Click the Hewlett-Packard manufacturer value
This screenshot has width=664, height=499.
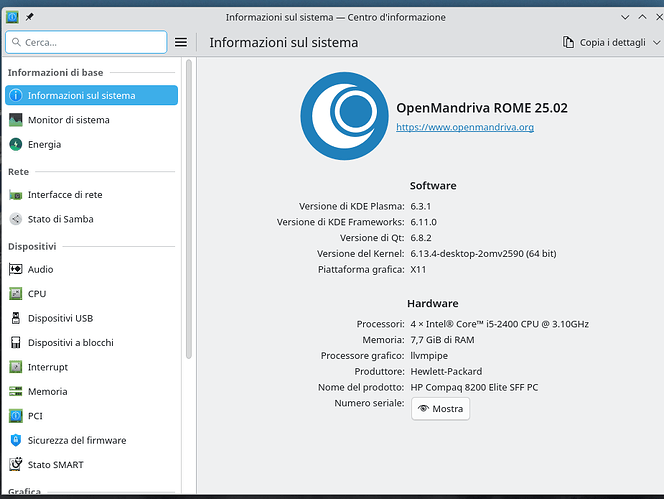tap(446, 371)
